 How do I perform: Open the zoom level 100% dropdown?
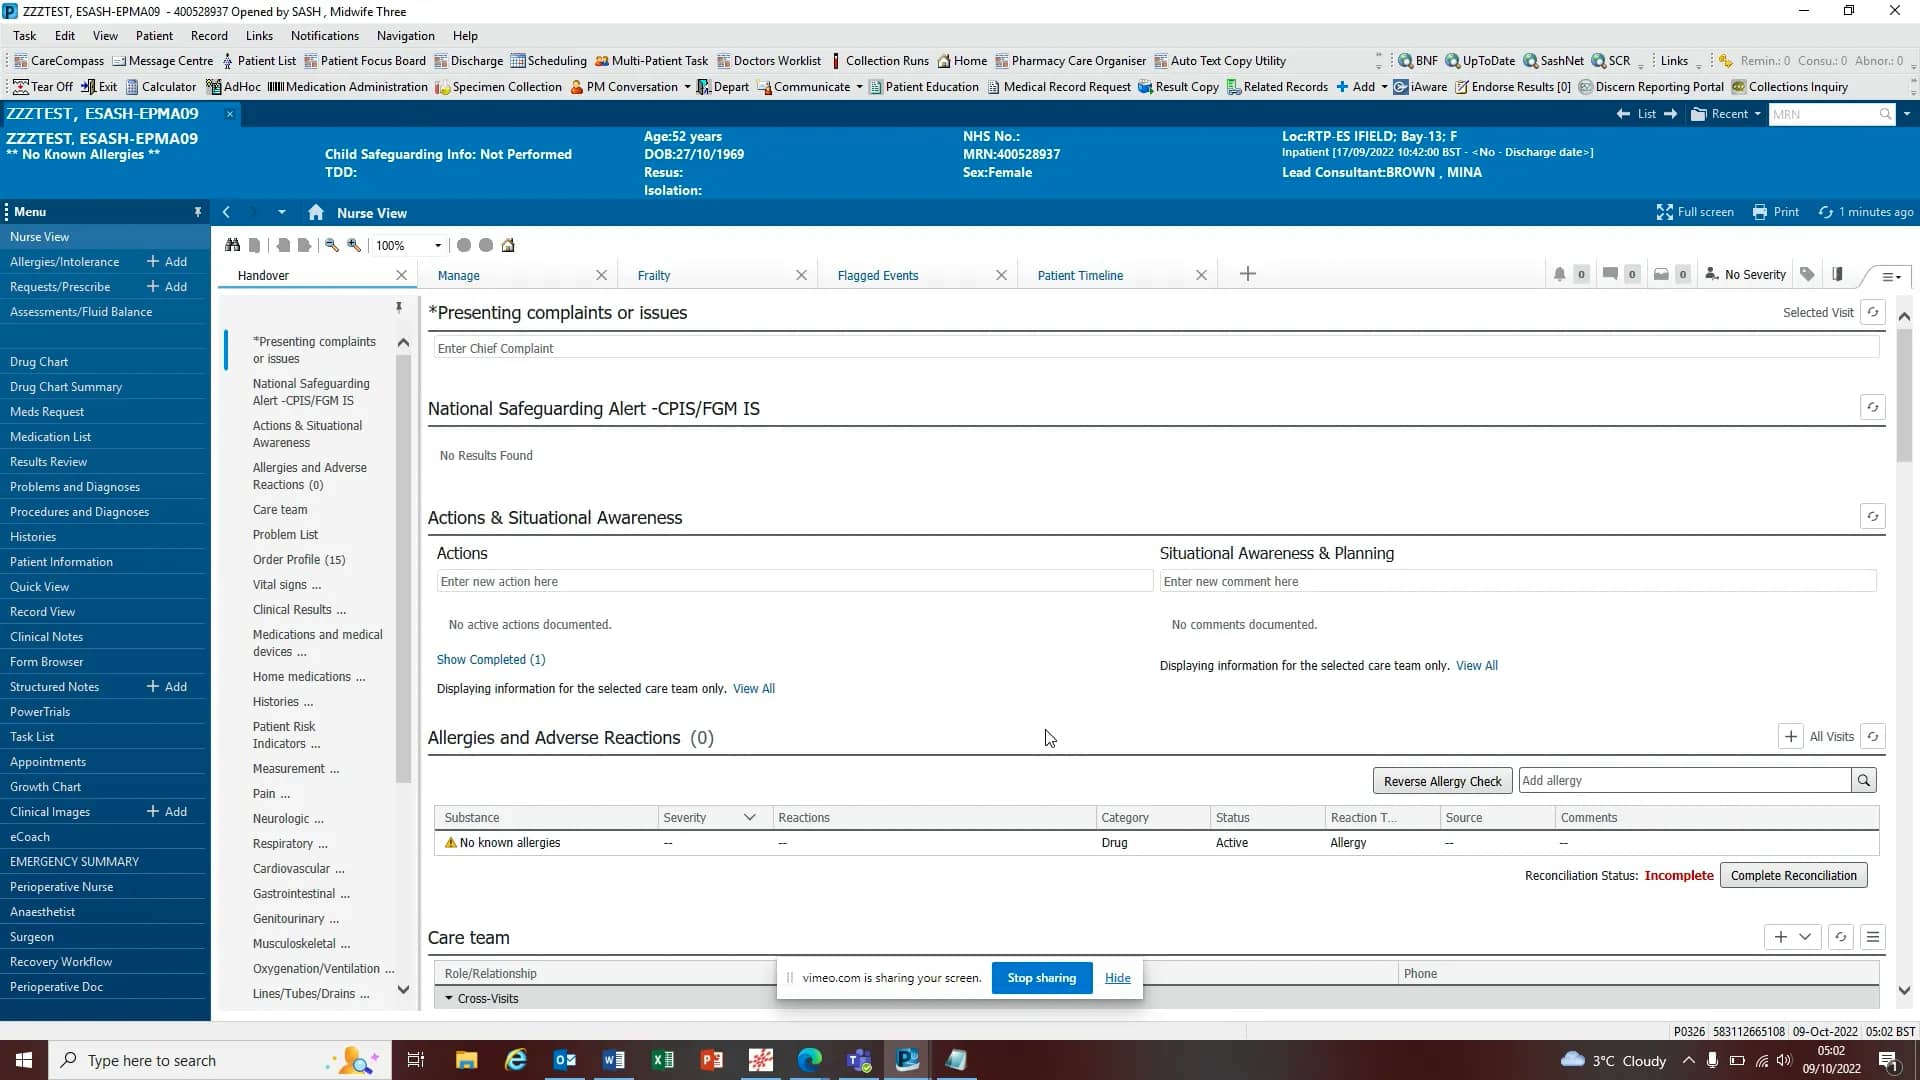[x=437, y=245]
